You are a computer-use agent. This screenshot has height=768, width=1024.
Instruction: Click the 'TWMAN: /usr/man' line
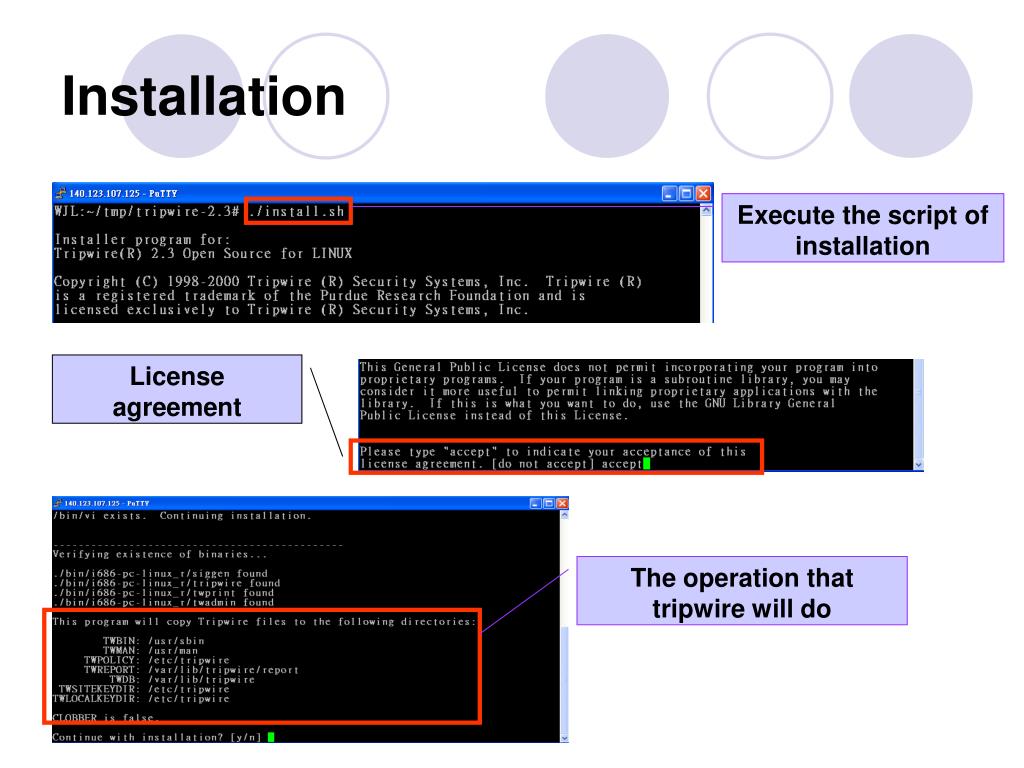click(x=150, y=651)
